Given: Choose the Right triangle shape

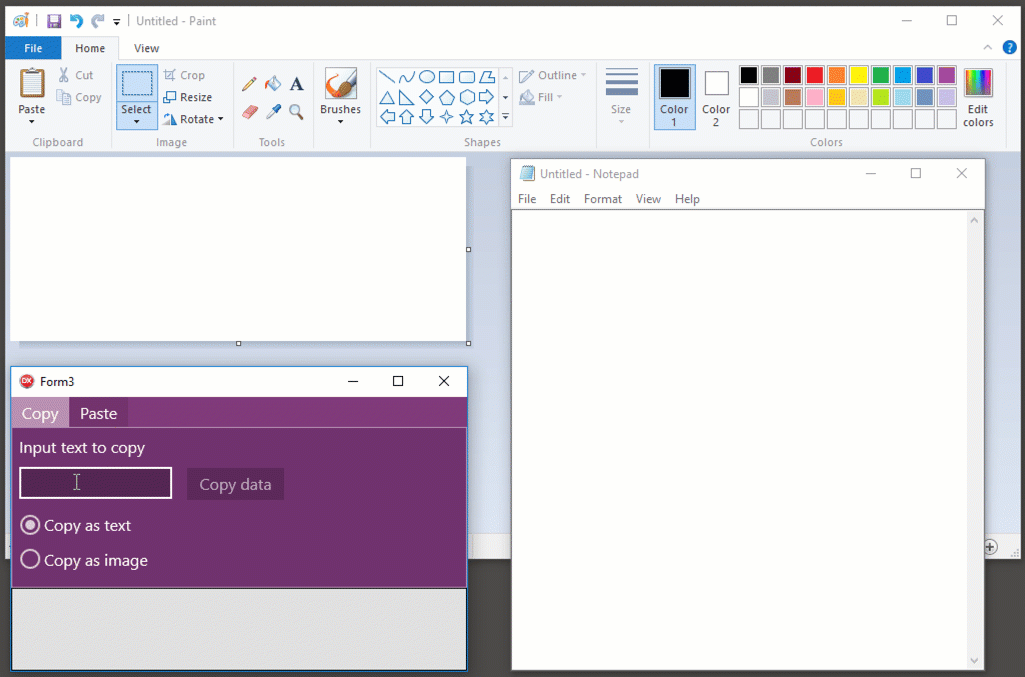Looking at the screenshot, I should point(407,97).
